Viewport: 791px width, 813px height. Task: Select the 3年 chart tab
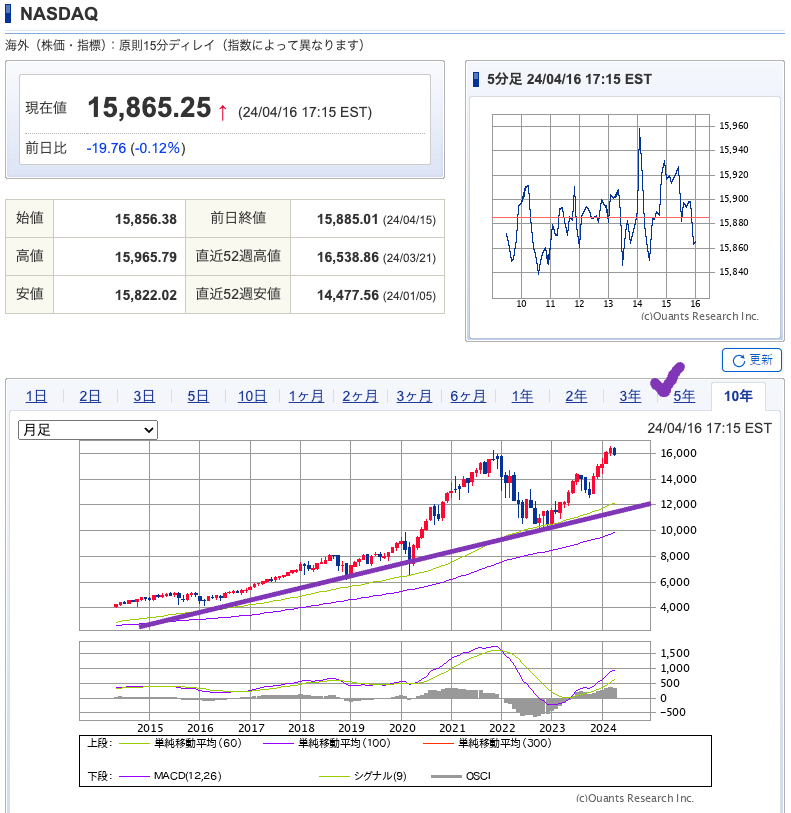630,396
